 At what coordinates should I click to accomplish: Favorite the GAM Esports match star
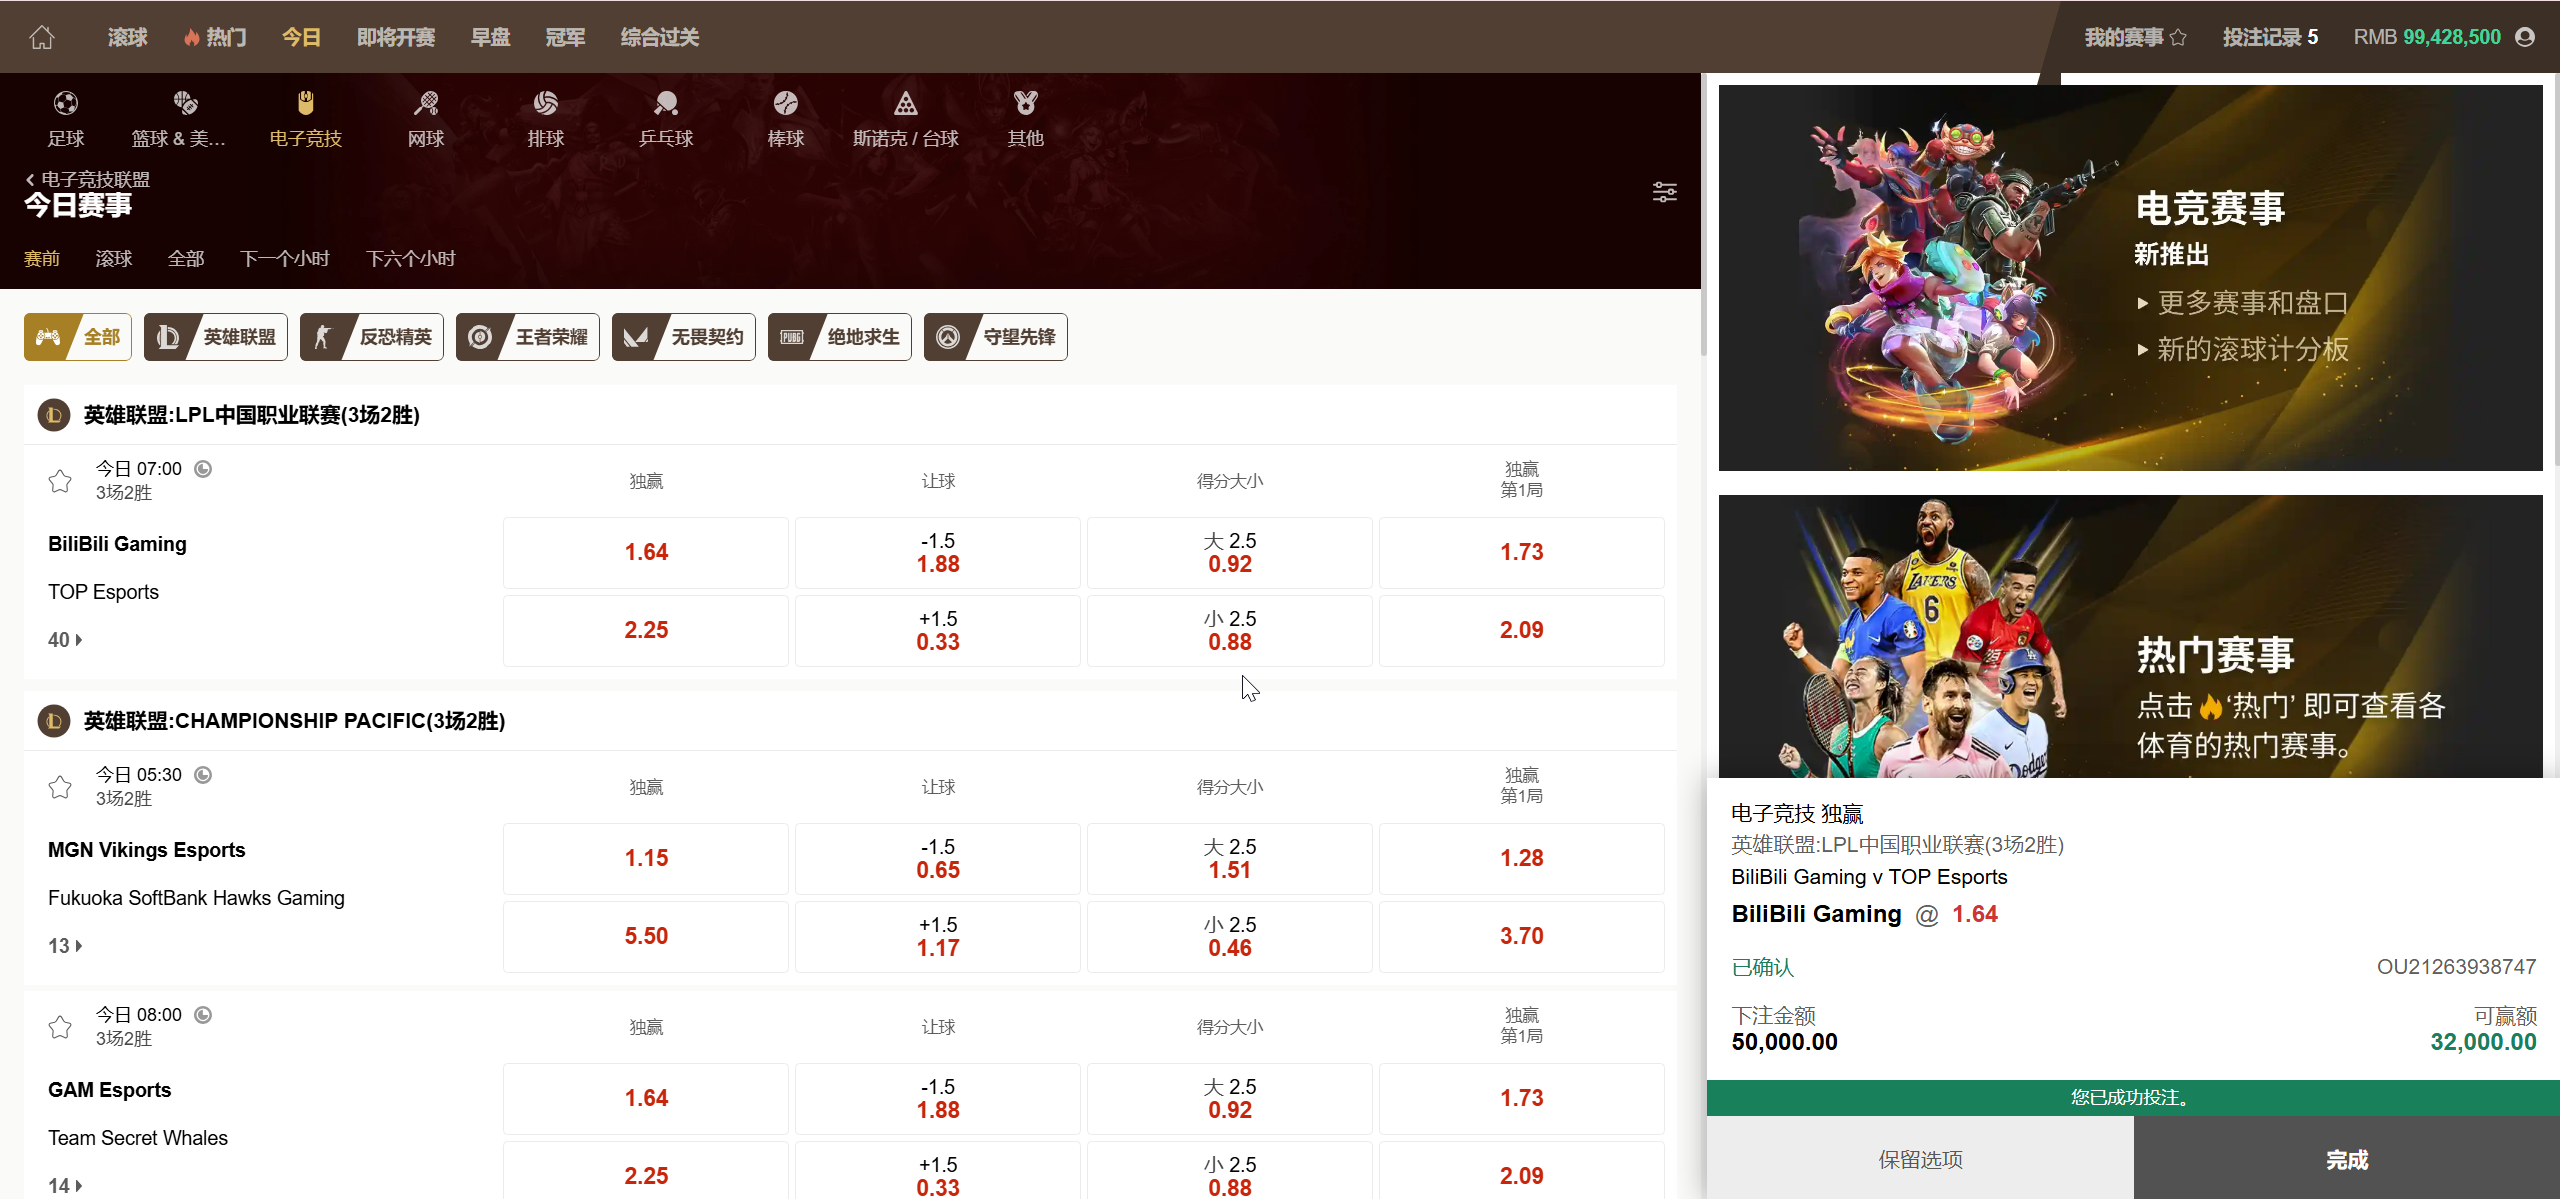click(60, 1027)
